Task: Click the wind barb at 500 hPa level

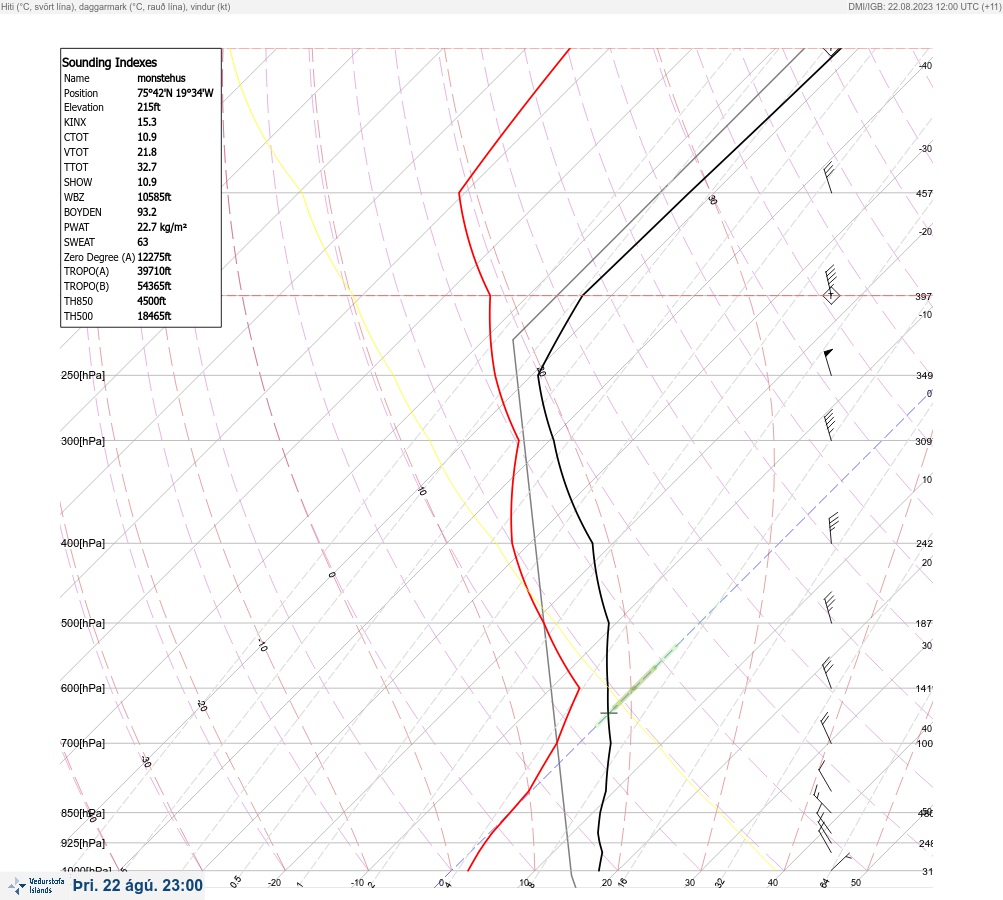Action: click(830, 608)
